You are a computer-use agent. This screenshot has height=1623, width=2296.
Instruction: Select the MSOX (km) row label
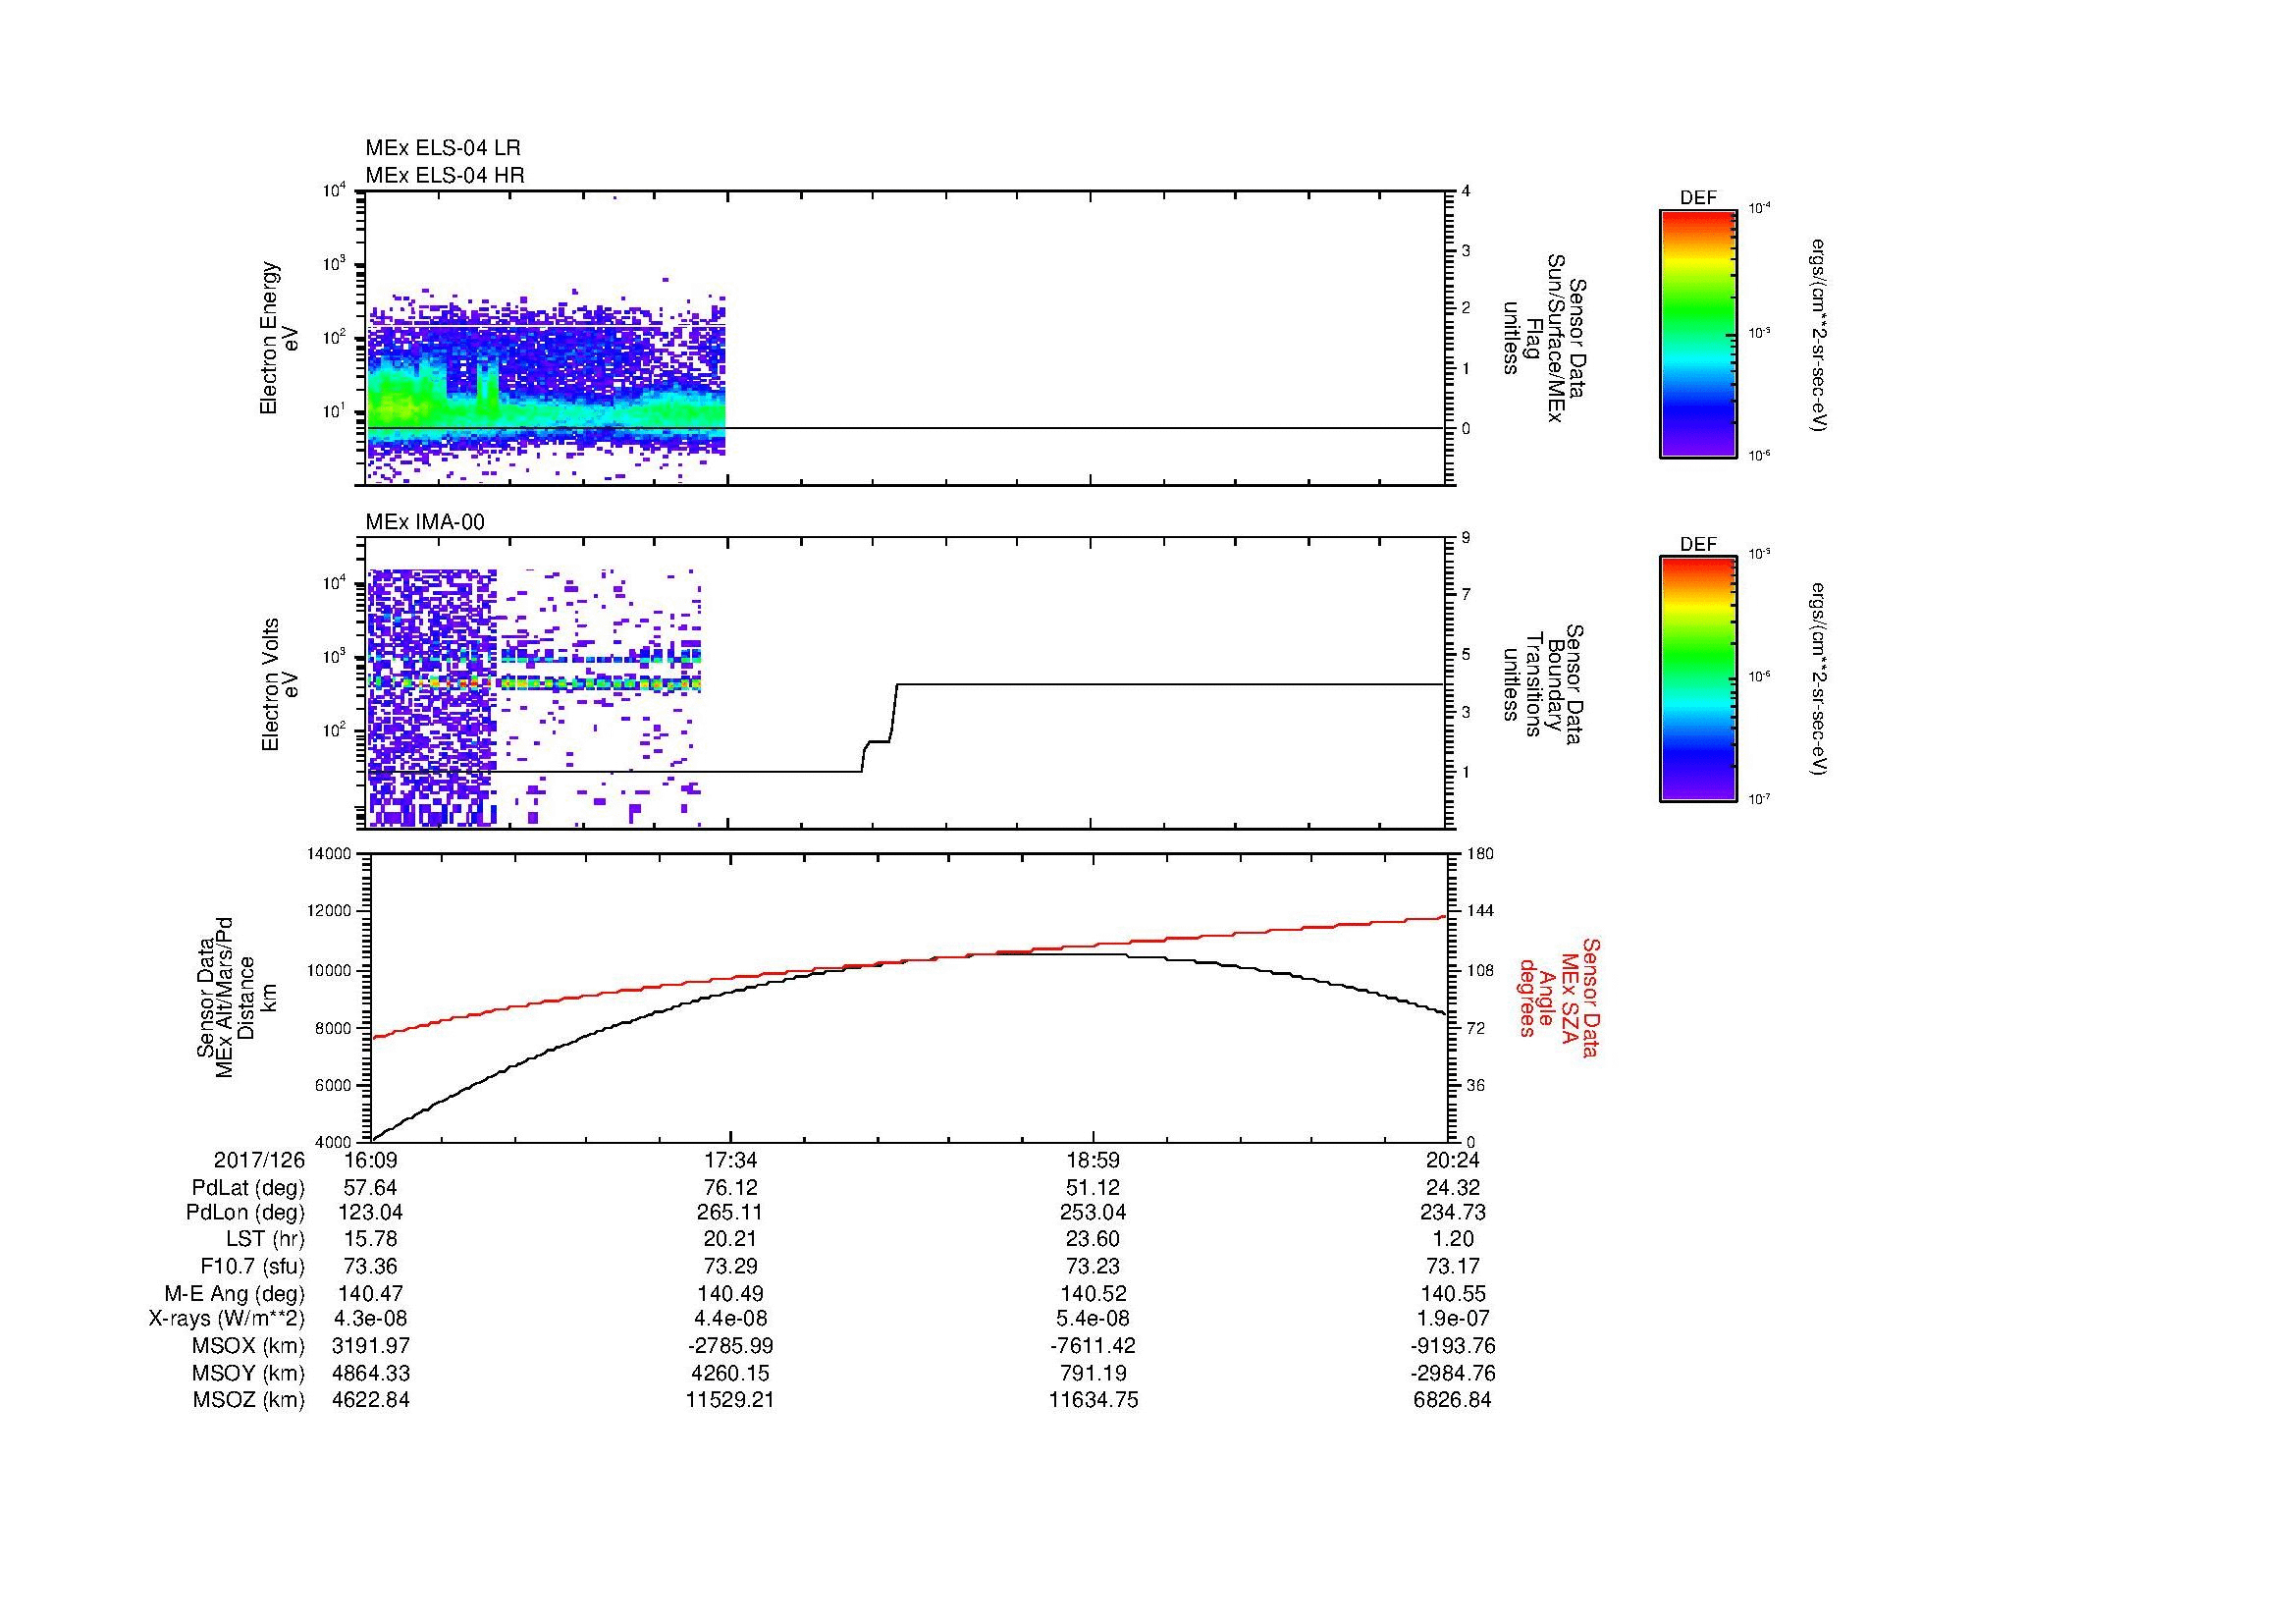point(248,1346)
